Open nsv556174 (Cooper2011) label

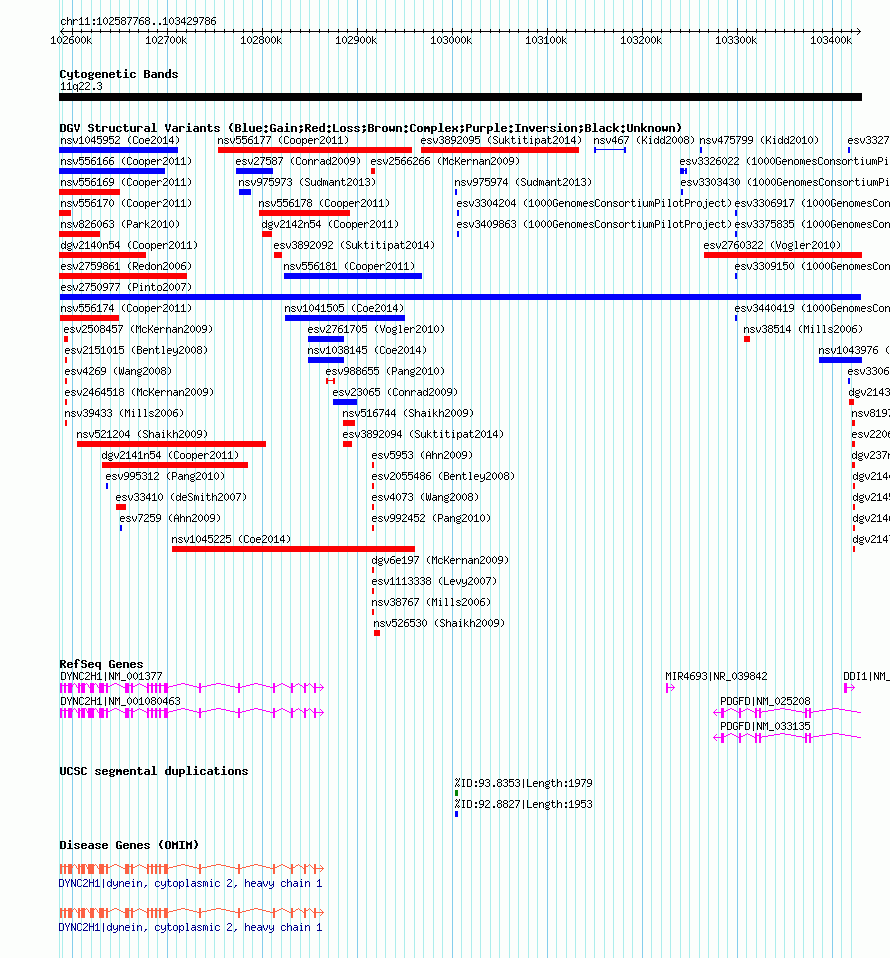click(x=126, y=308)
